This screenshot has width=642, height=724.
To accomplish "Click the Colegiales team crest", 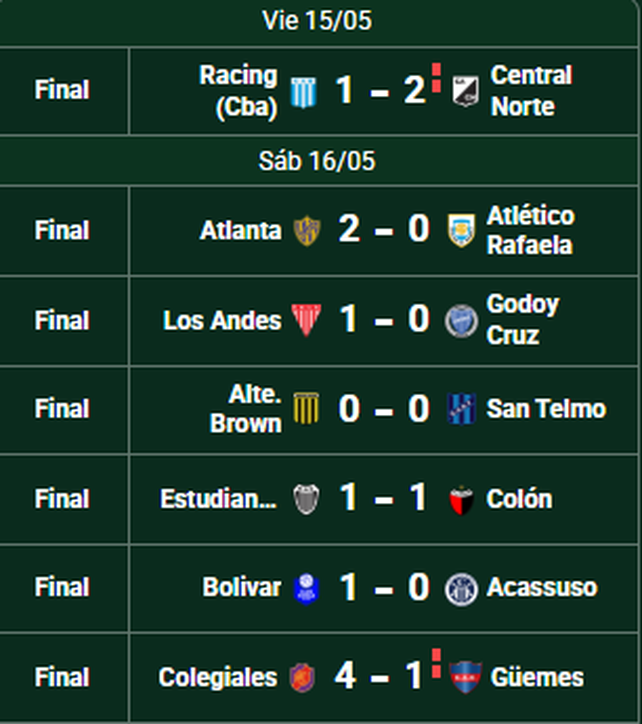I will click(302, 678).
